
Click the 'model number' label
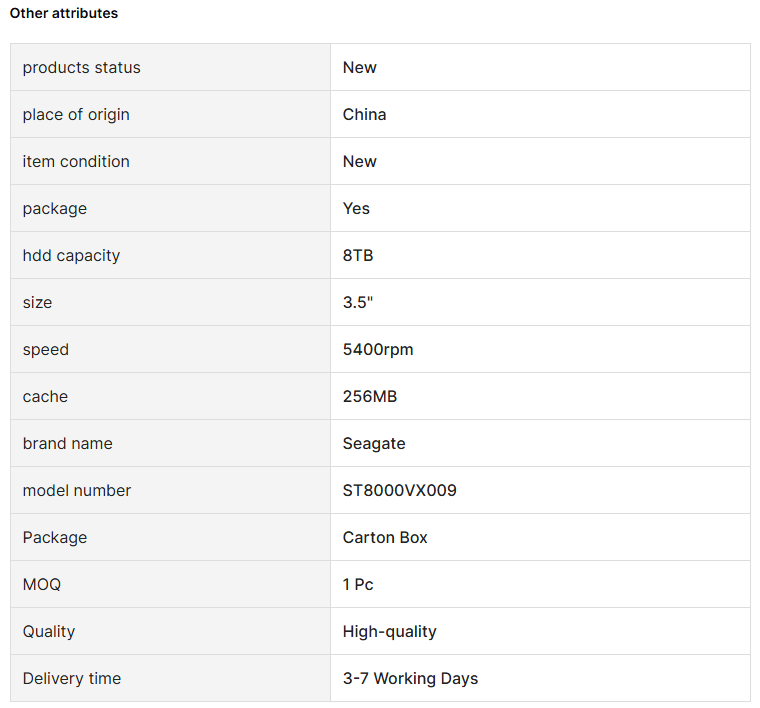77,491
